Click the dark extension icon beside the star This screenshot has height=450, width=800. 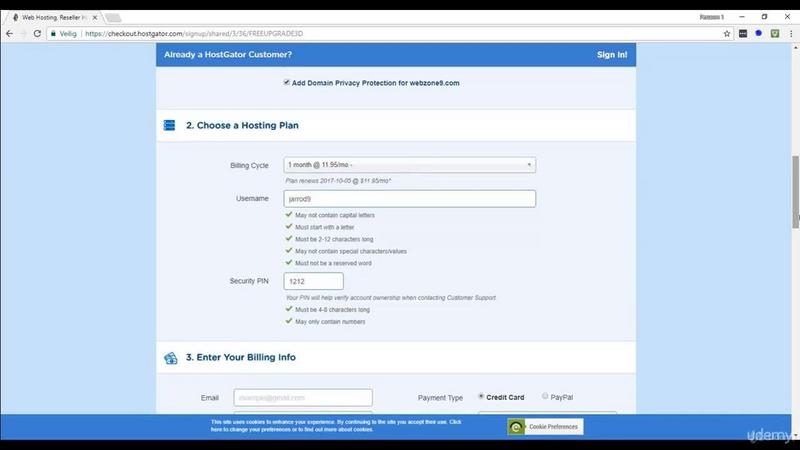point(743,34)
